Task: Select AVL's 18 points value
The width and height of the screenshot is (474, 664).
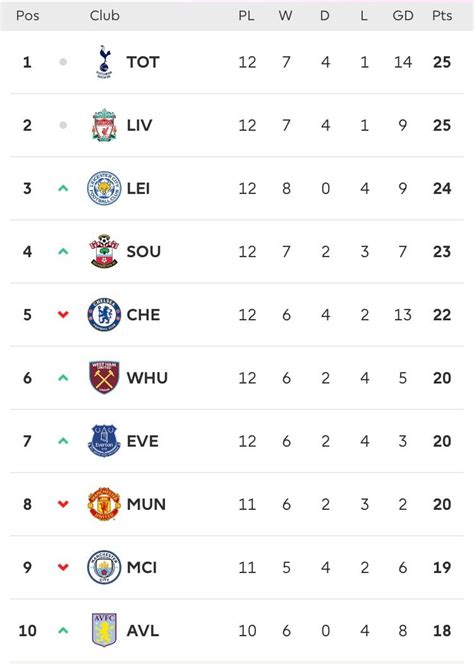Action: [442, 630]
